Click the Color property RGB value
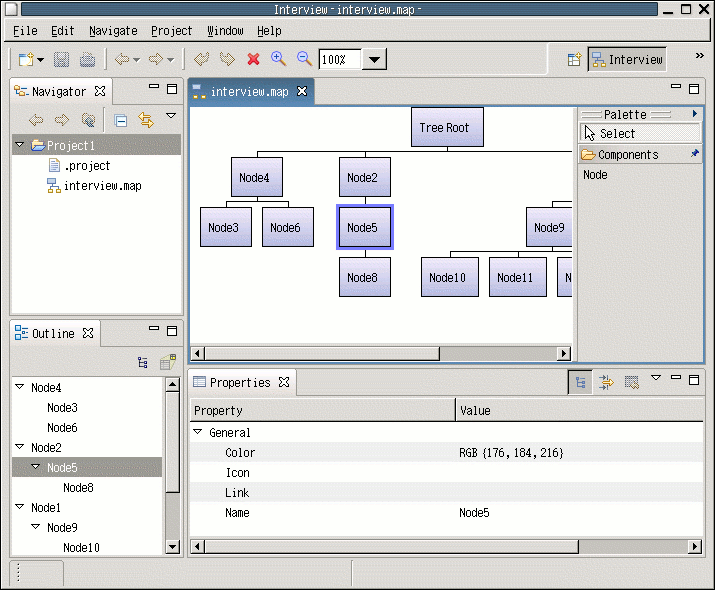The height and width of the screenshot is (590, 715). 510,453
